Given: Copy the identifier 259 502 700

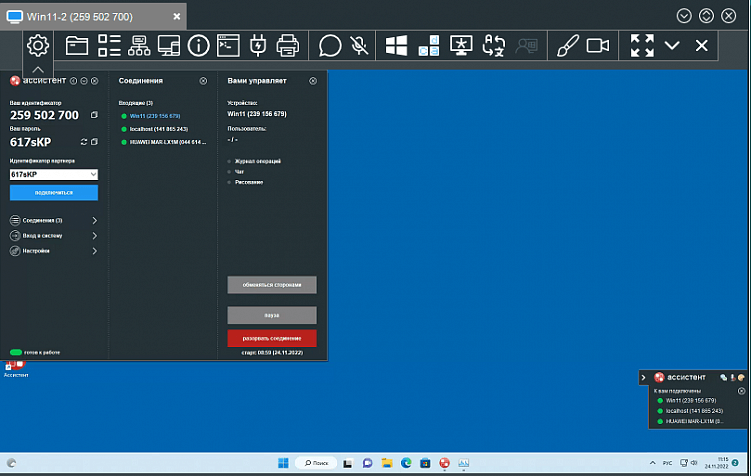Looking at the screenshot, I should click(93, 115).
